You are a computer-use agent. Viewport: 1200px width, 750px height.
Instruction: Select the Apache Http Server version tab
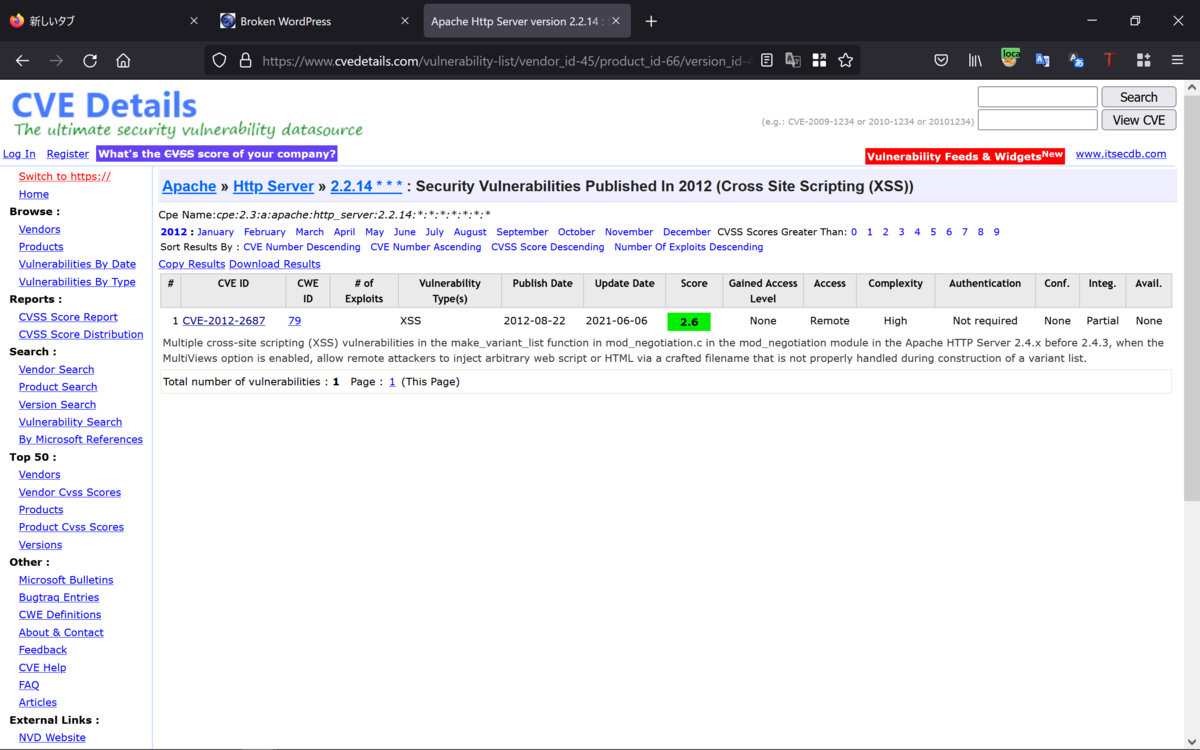[x=527, y=21]
